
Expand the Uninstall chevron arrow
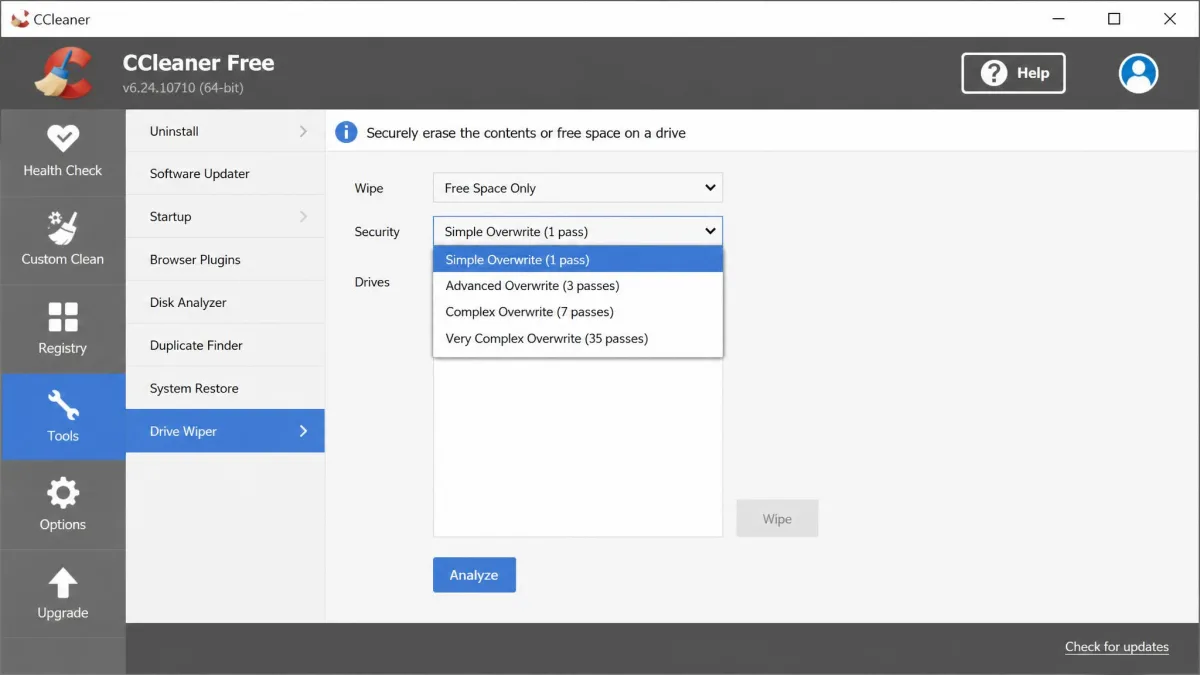(304, 131)
